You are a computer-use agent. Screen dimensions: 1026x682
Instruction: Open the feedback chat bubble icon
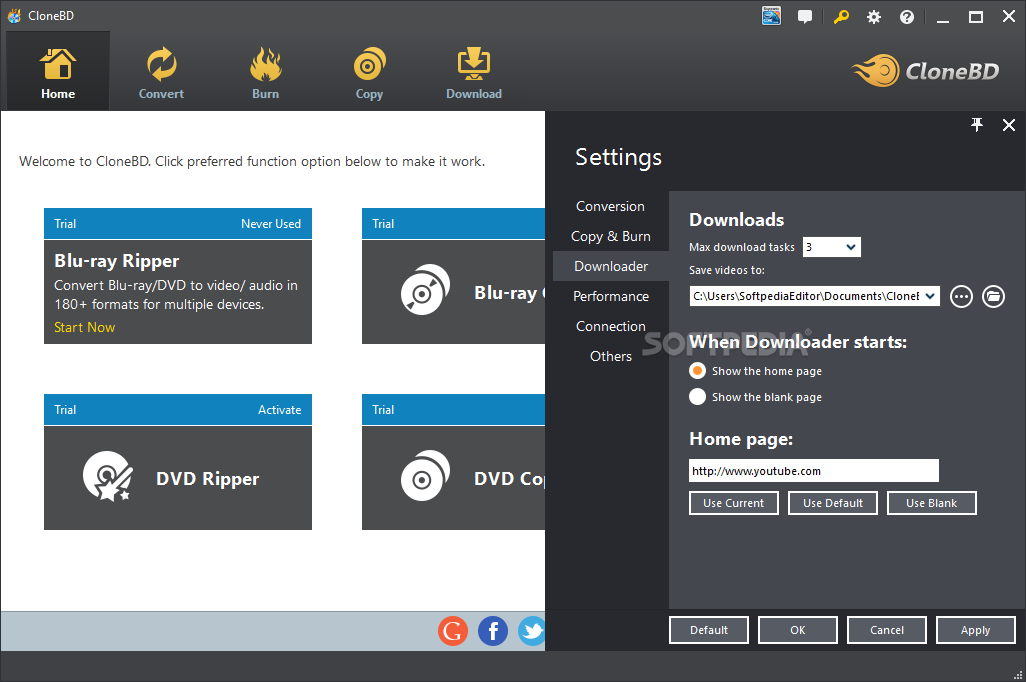[x=805, y=17]
